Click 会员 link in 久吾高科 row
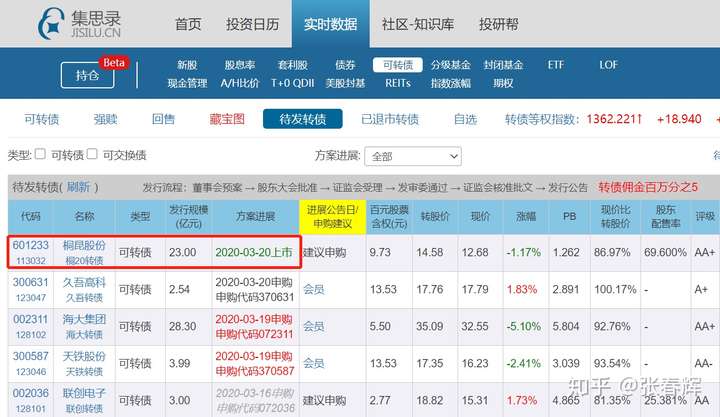The width and height of the screenshot is (720, 417). pos(314,289)
